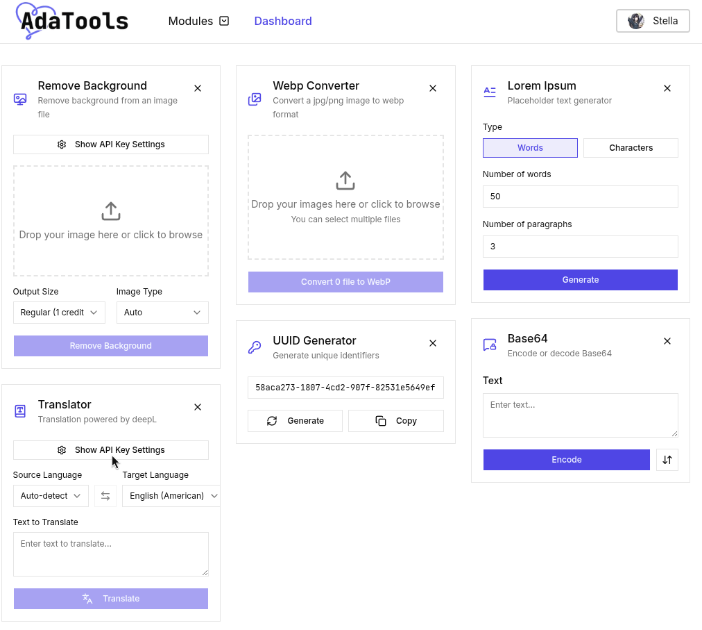
Task: Show API Key Settings in Remove Background
Action: pyautogui.click(x=111, y=144)
